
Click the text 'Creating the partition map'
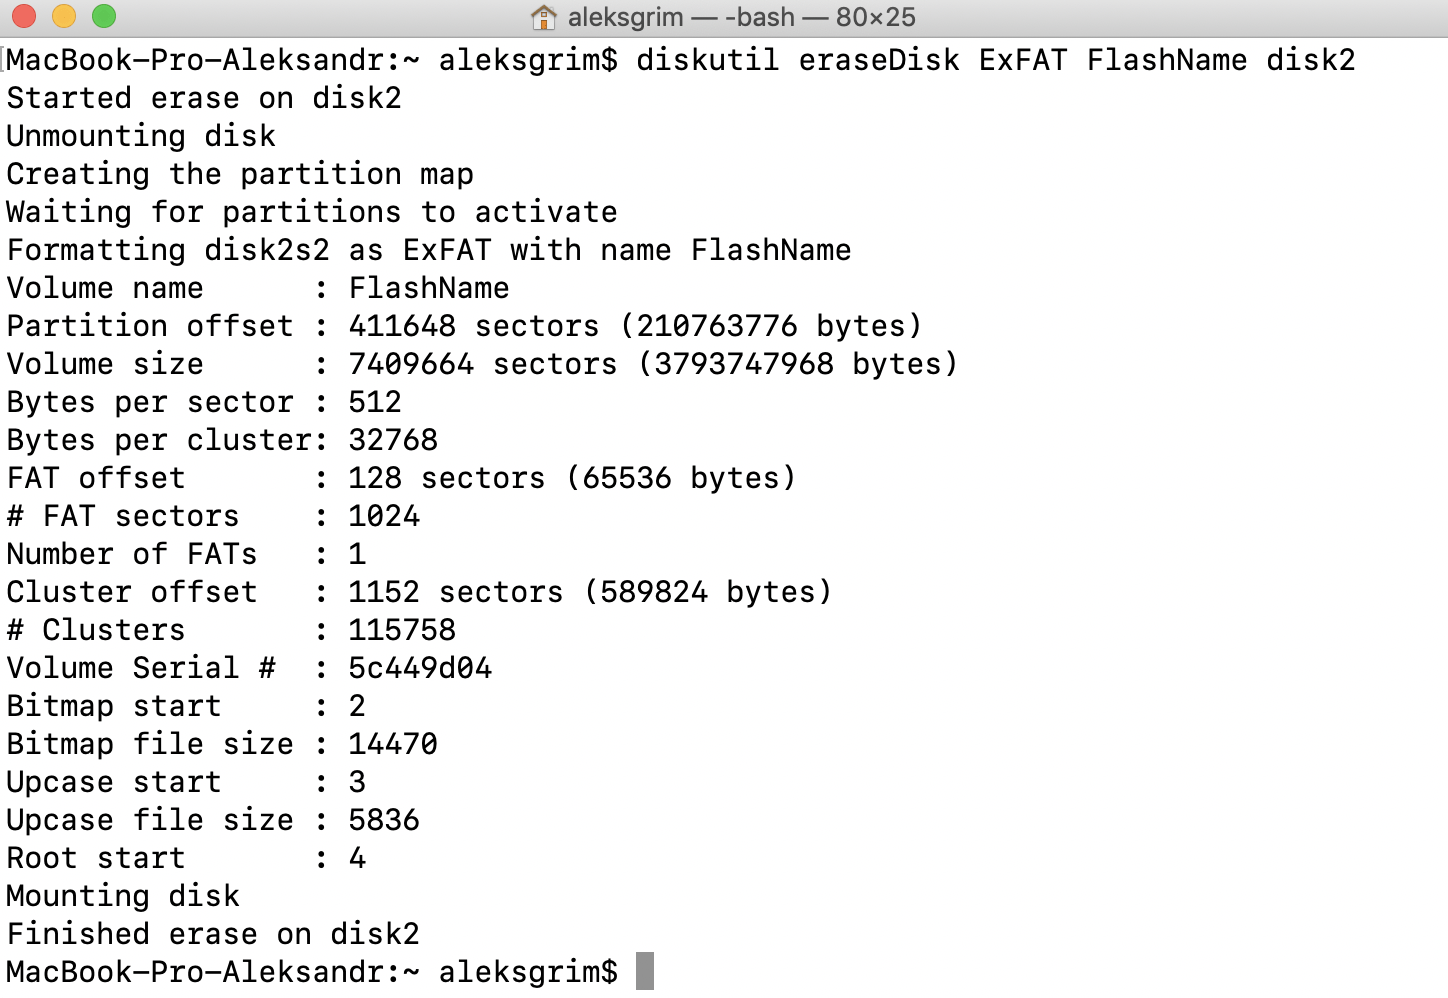tap(240, 174)
